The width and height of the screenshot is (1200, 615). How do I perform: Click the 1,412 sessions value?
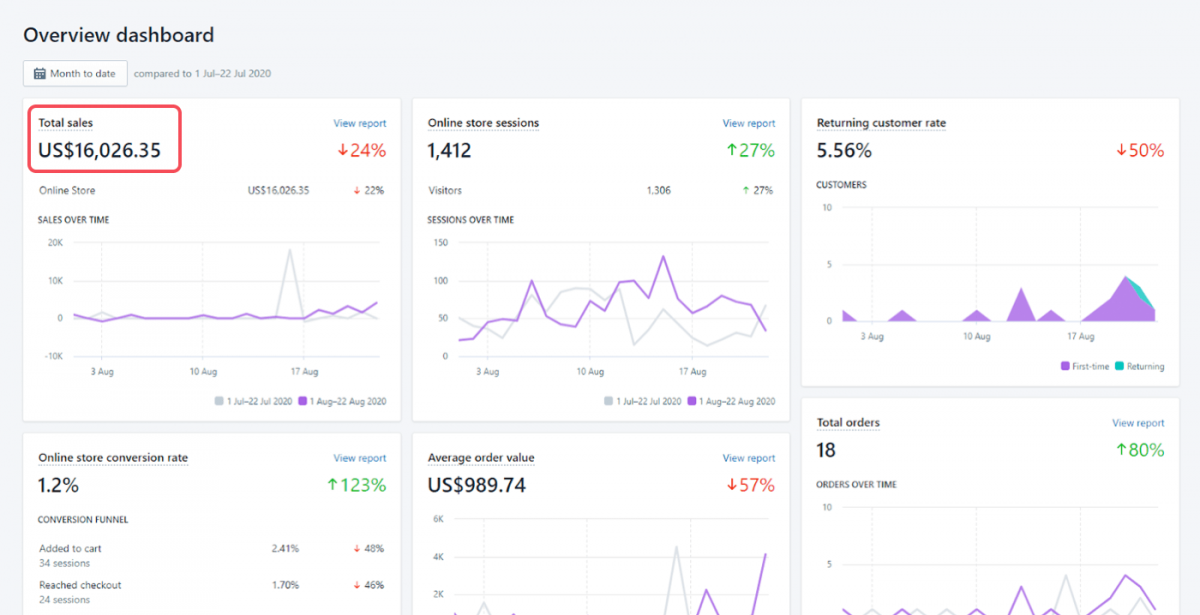(449, 151)
